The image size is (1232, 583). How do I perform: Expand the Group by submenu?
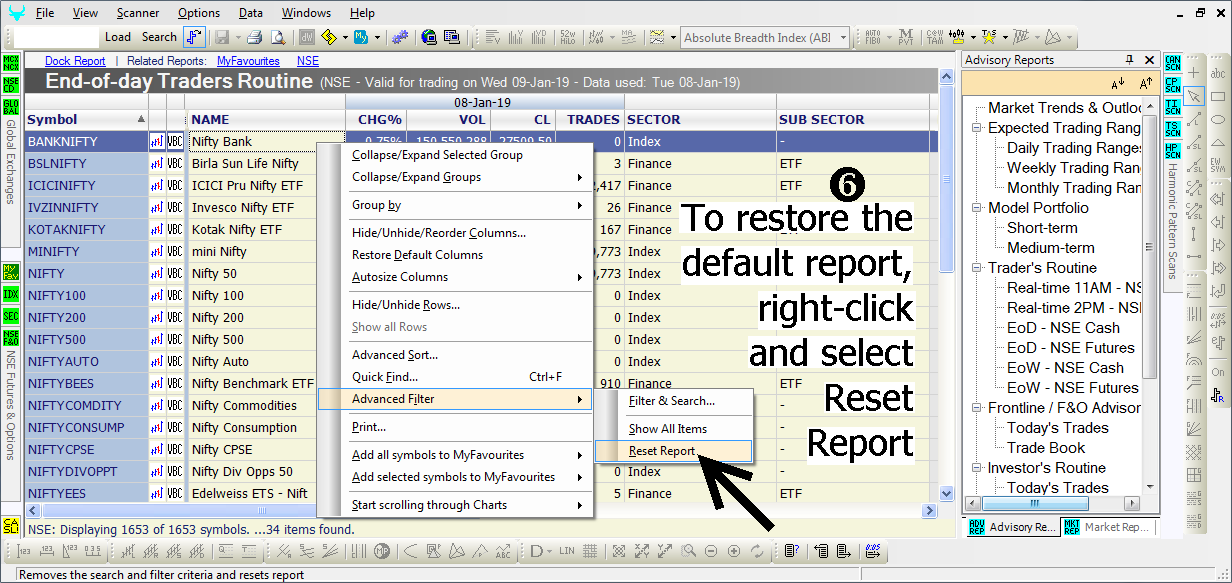coord(455,205)
